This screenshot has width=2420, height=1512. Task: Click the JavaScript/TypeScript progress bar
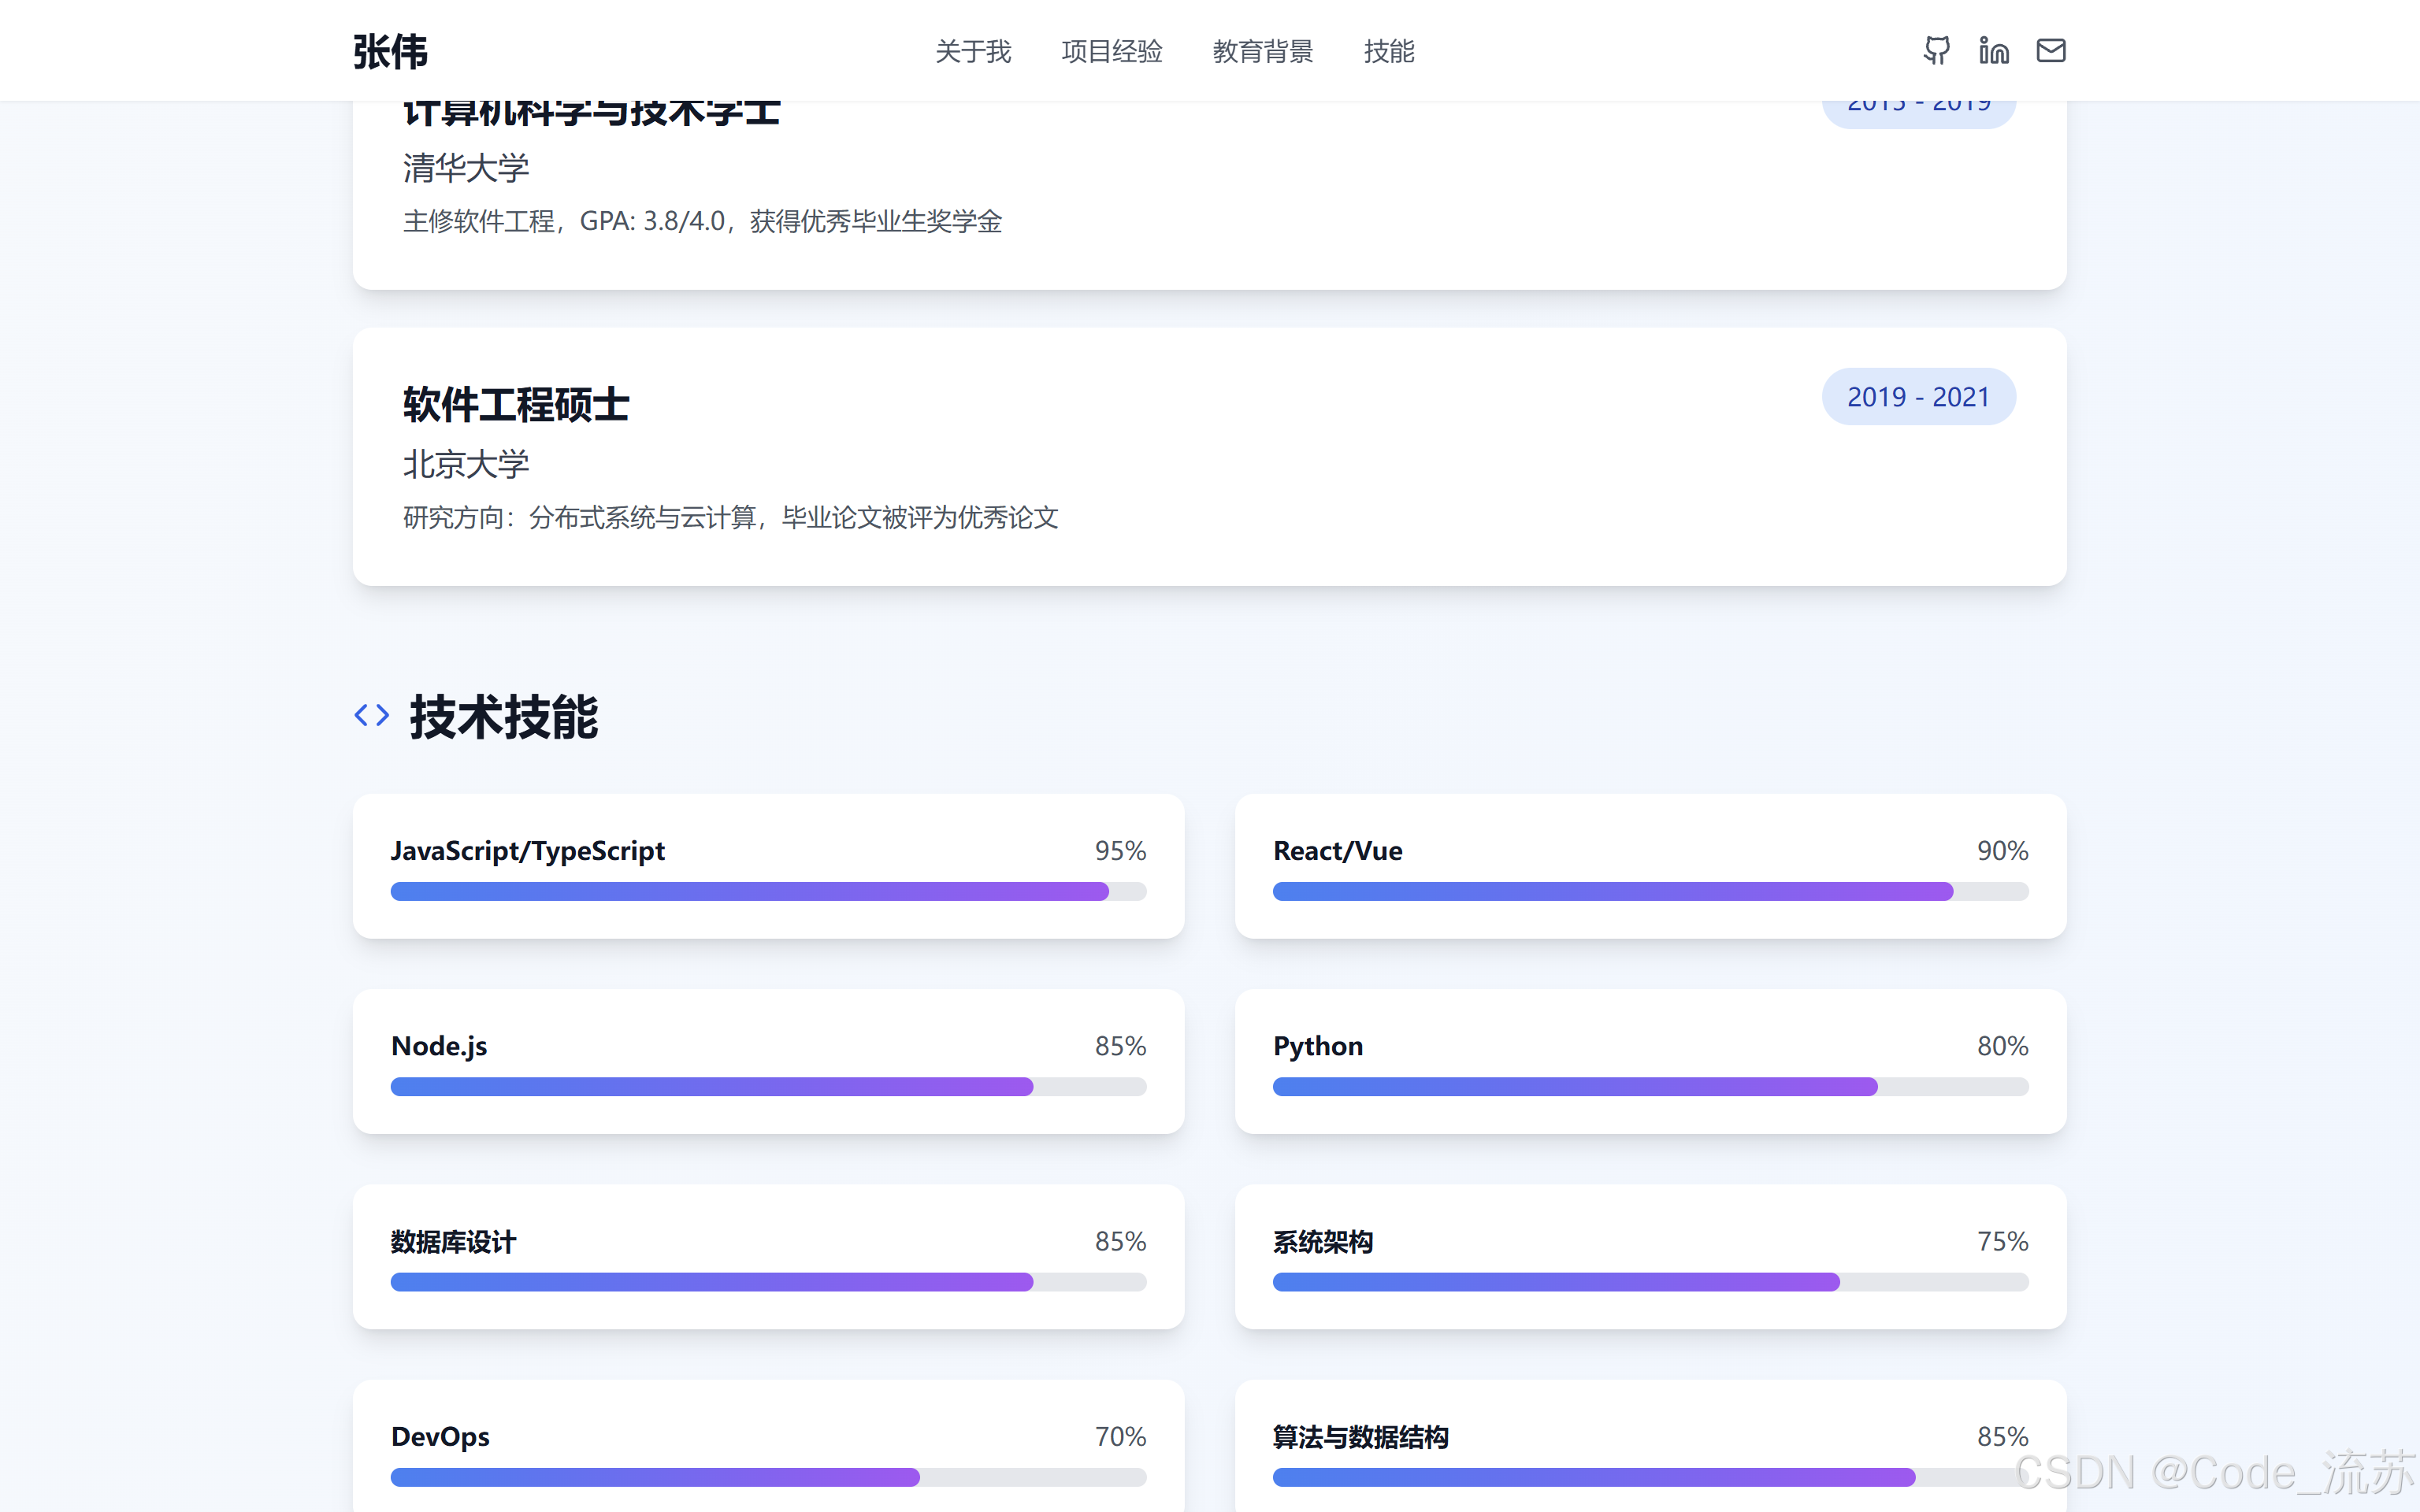point(767,891)
